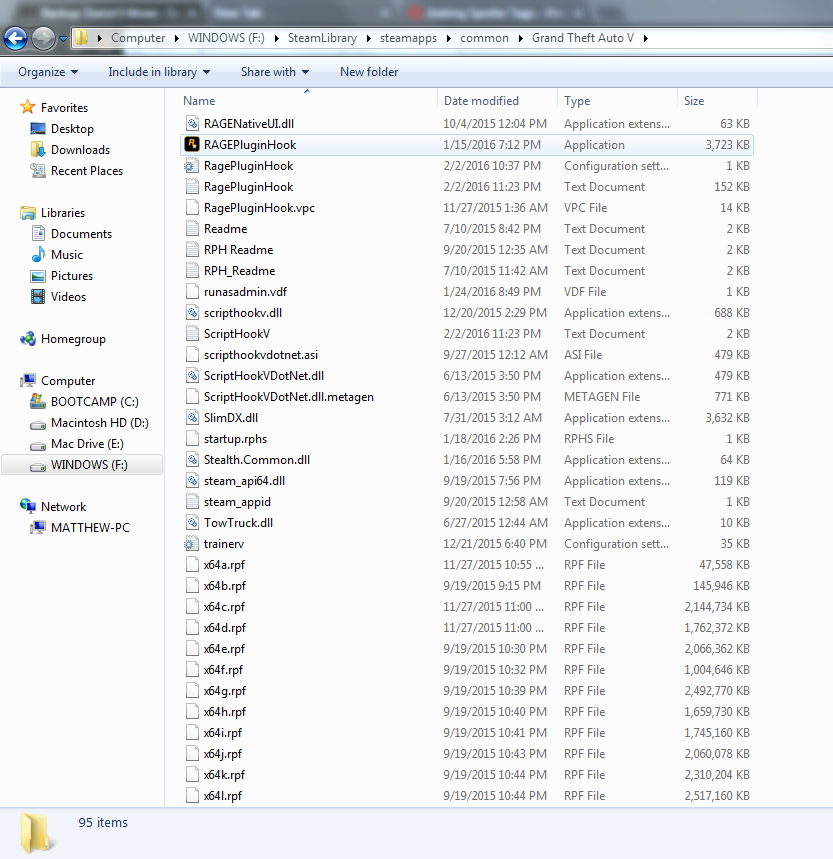Click the Music library note icon

(x=38, y=255)
